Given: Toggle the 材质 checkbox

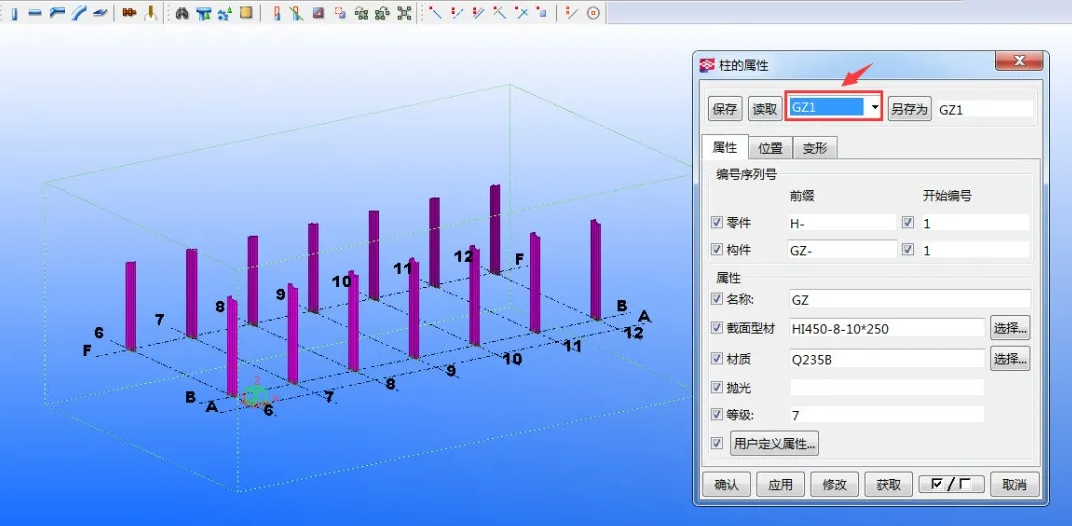Looking at the screenshot, I should tap(716, 358).
